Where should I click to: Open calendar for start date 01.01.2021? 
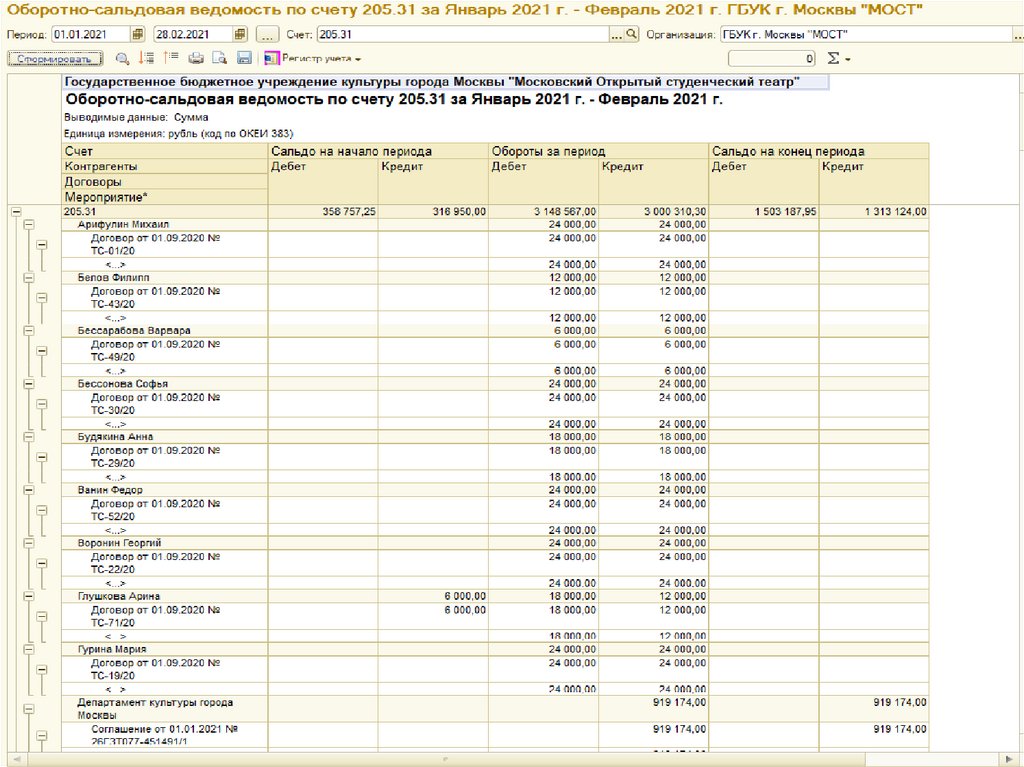tap(138, 34)
